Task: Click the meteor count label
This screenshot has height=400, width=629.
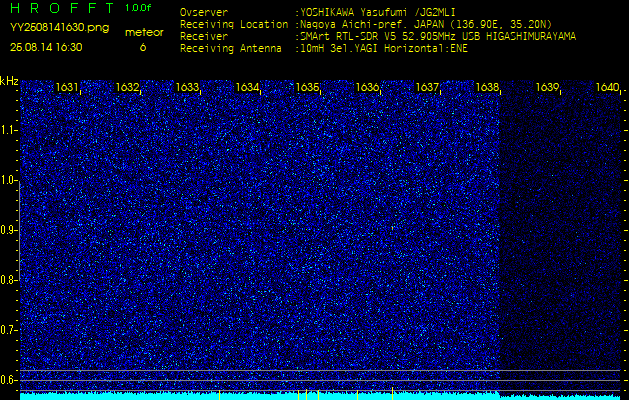Action: 144,33
